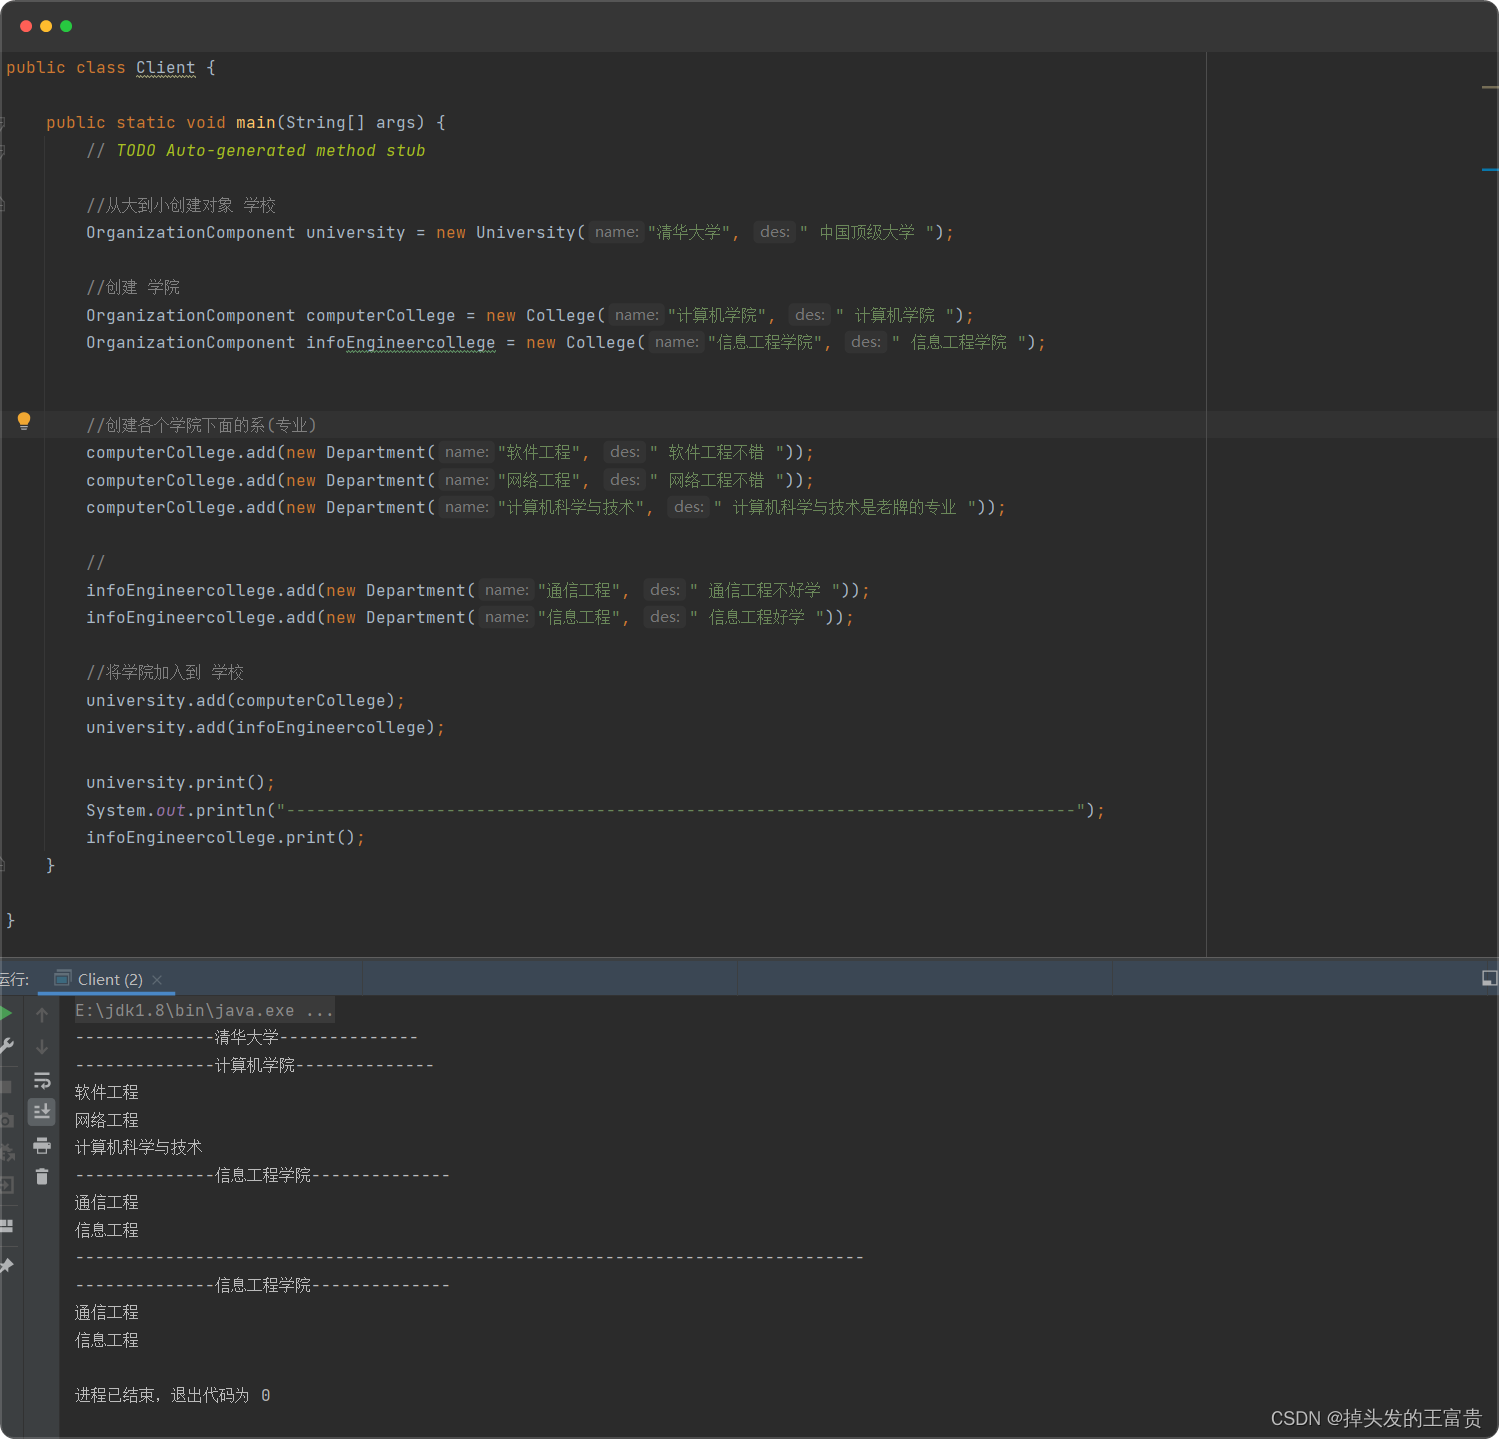Toggle soft-wrap in the run console
Screen dimensions: 1499x1439
pyautogui.click(x=42, y=1080)
